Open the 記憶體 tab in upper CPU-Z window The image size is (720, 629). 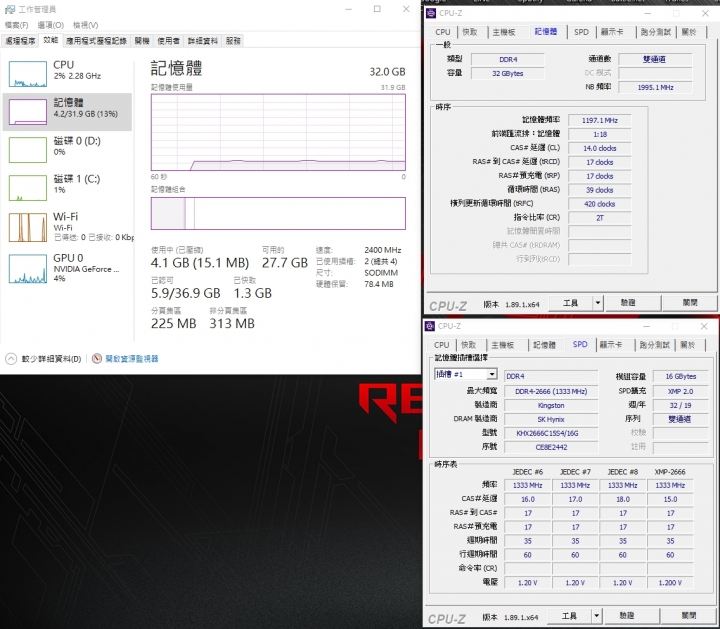point(546,31)
